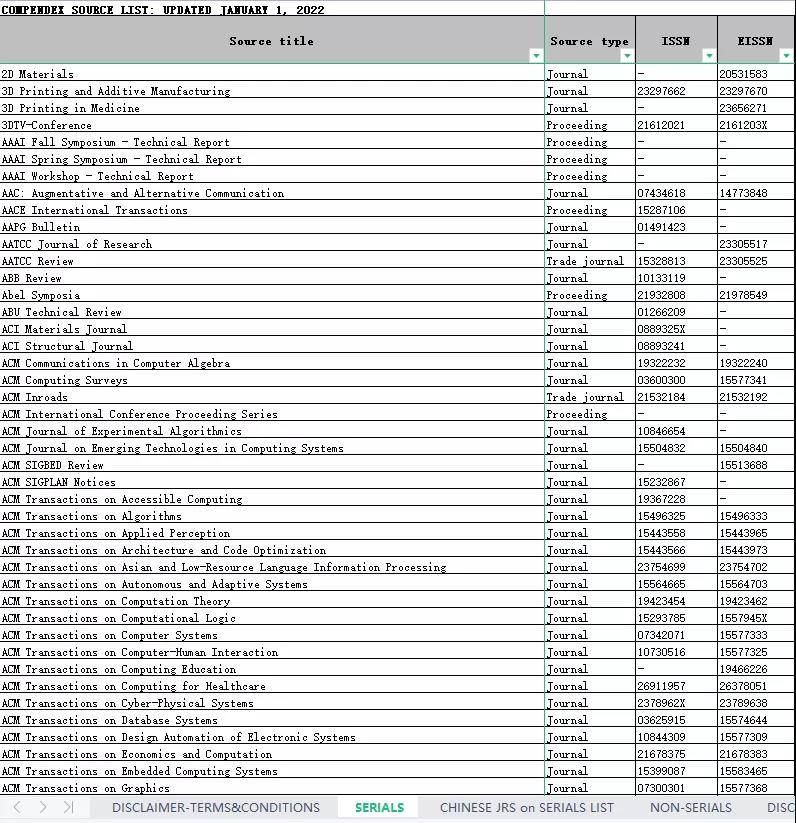Open the Source type filter dropdown
Screen dimensions: 796x823
(x=627, y=56)
